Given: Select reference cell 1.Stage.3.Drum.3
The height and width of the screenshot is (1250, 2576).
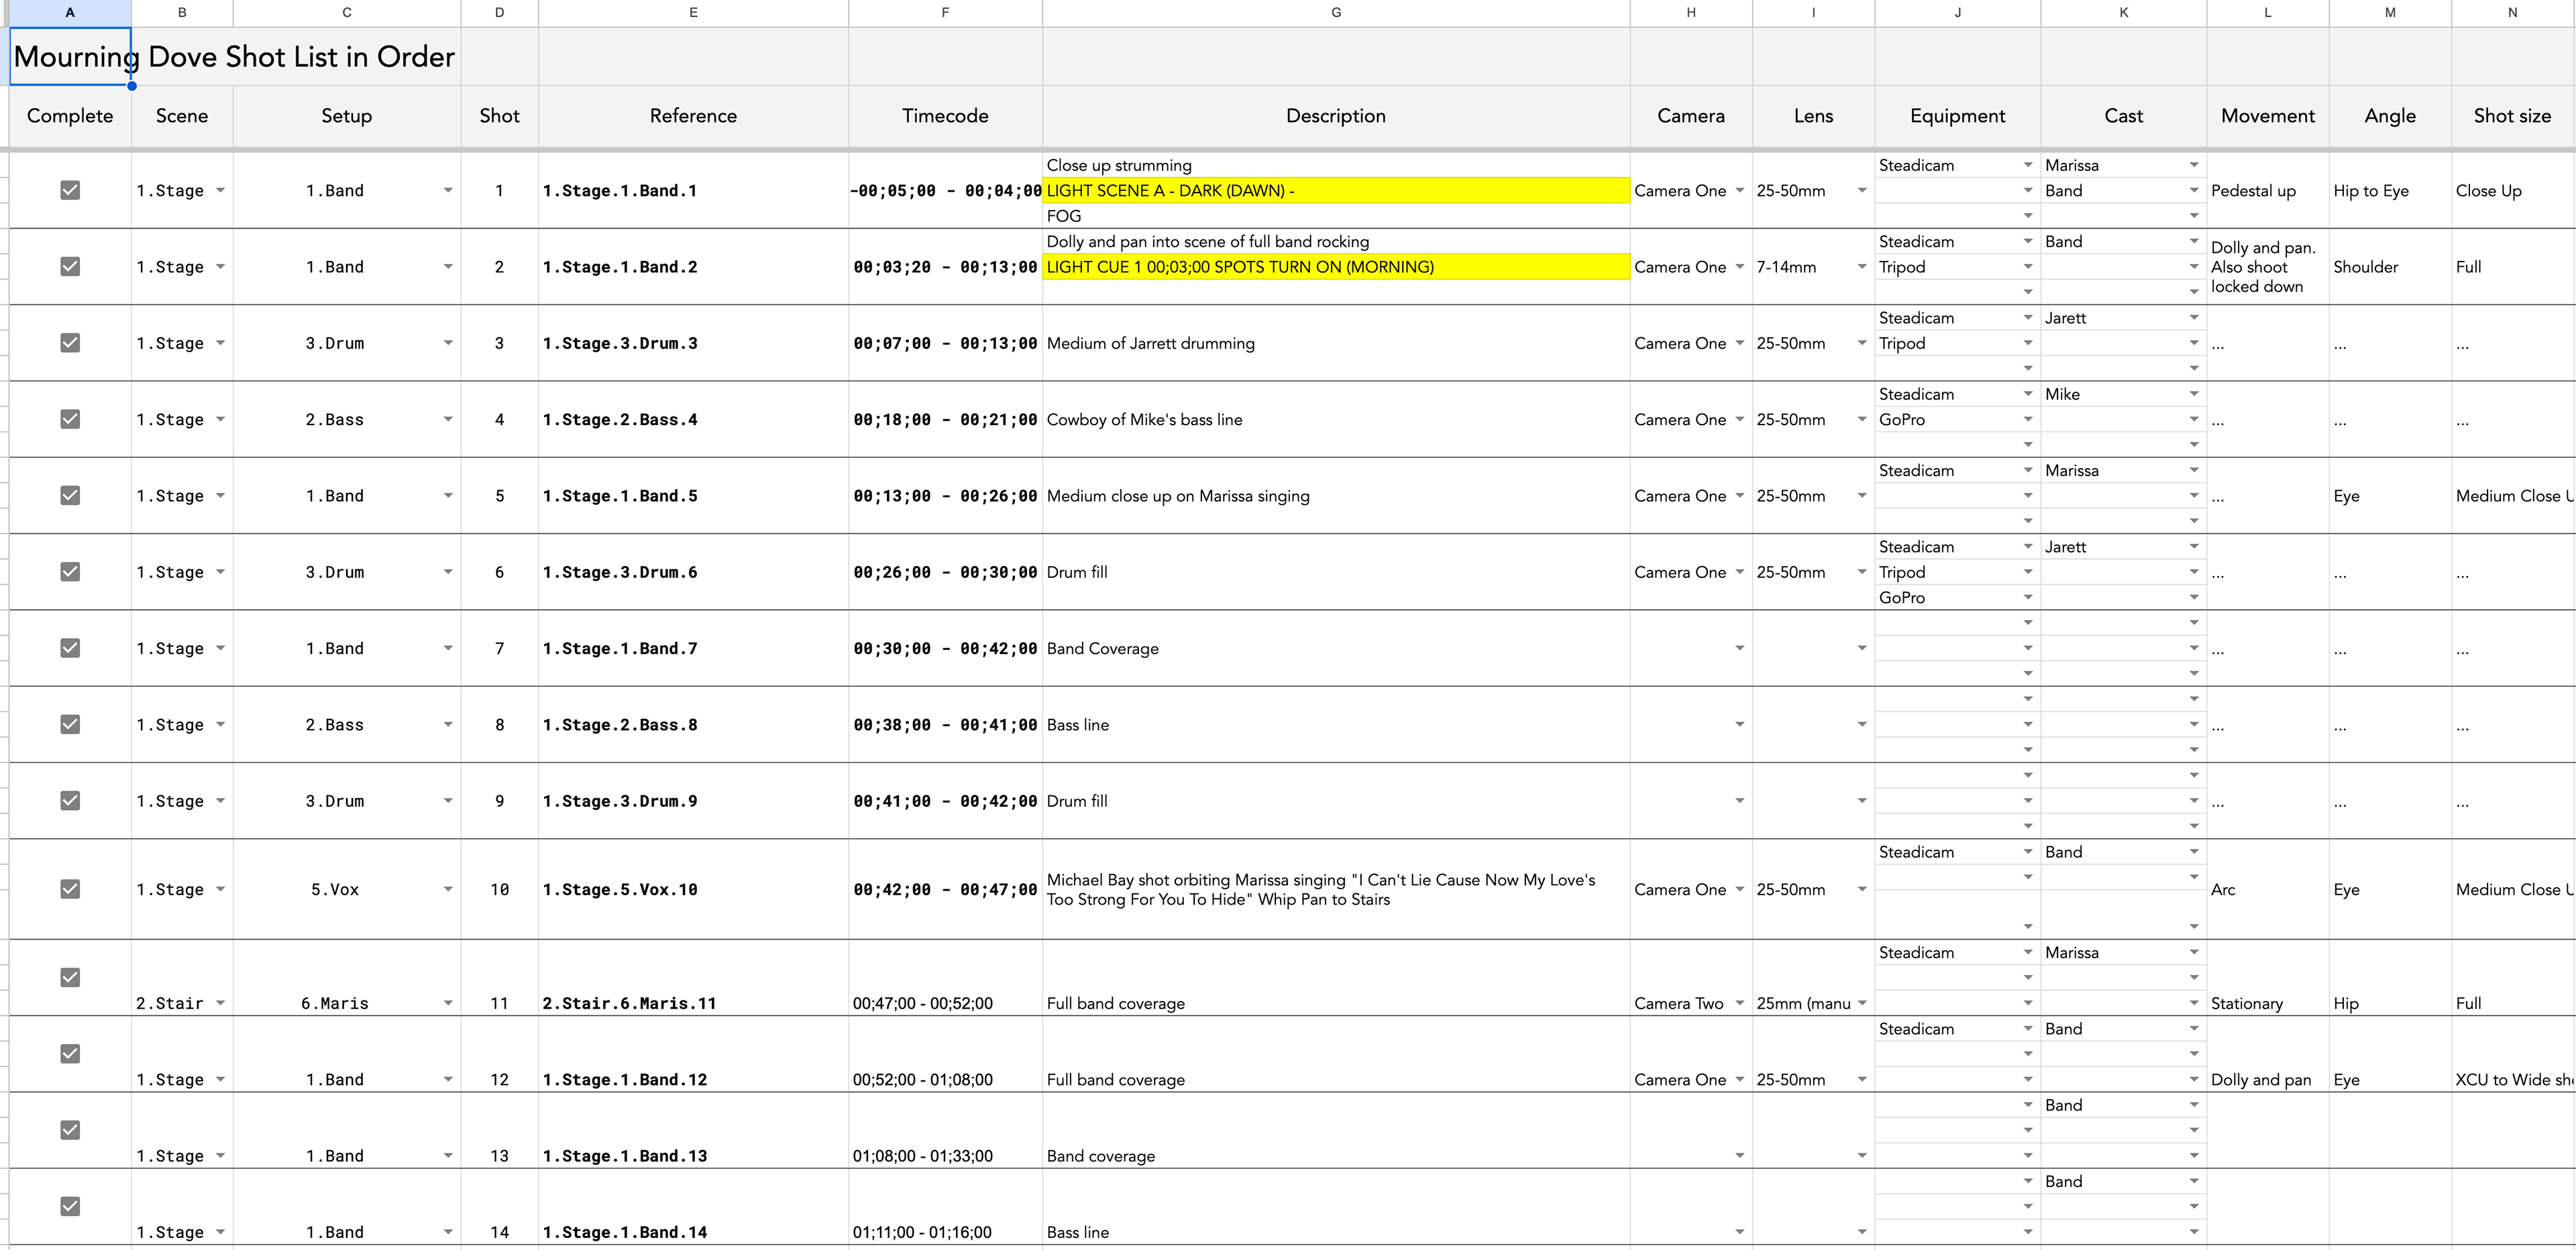Looking at the screenshot, I should pyautogui.click(x=693, y=343).
